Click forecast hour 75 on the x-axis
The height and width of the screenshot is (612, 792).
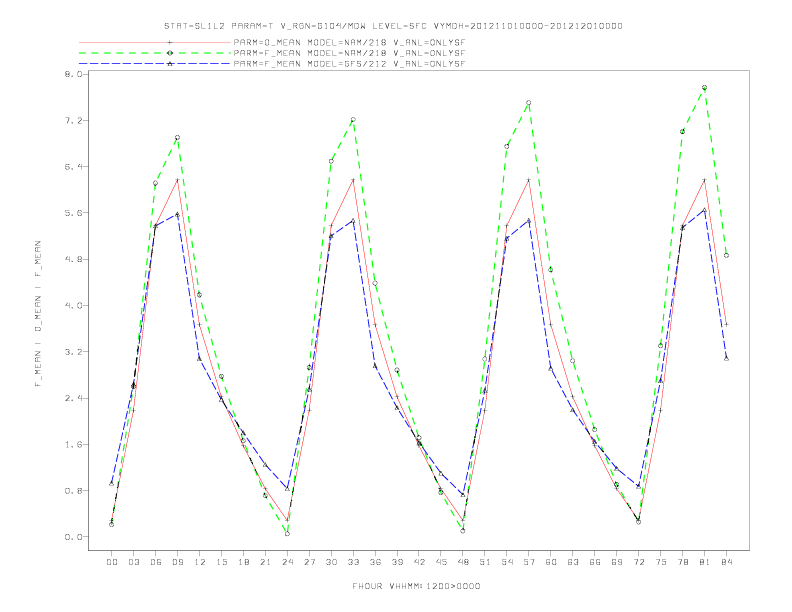pos(661,562)
